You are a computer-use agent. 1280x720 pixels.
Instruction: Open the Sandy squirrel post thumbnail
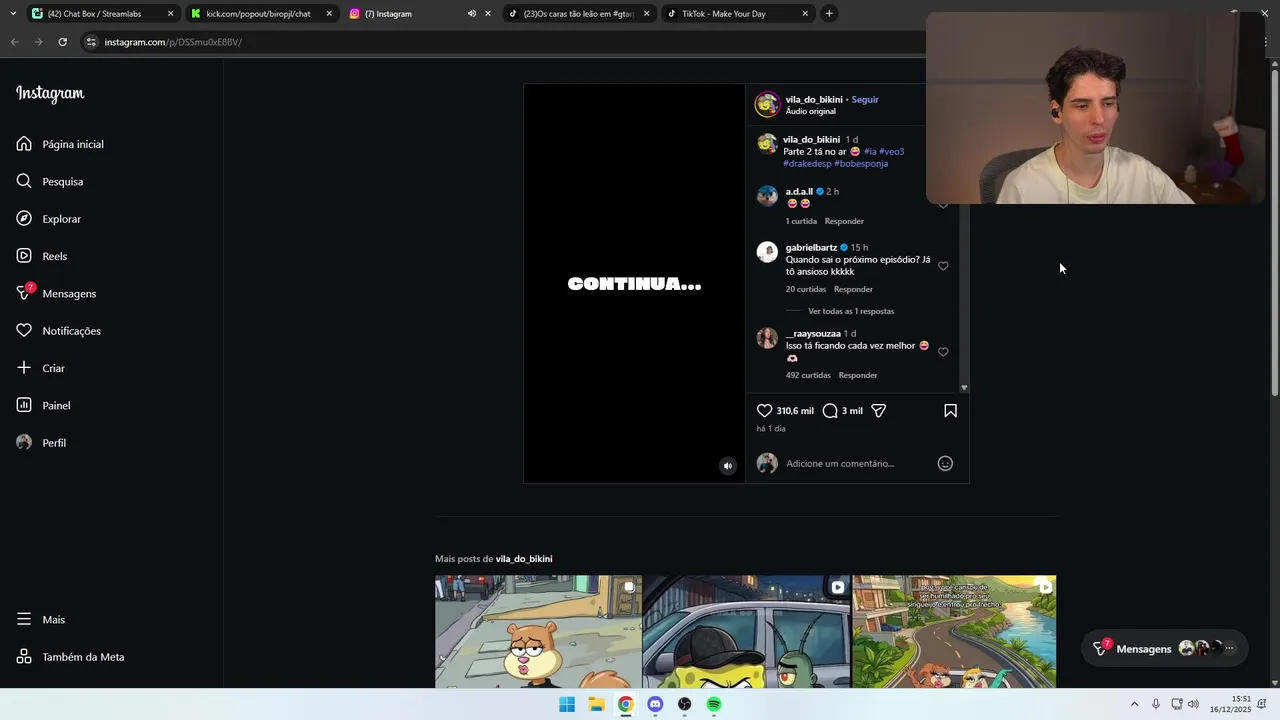click(x=538, y=631)
